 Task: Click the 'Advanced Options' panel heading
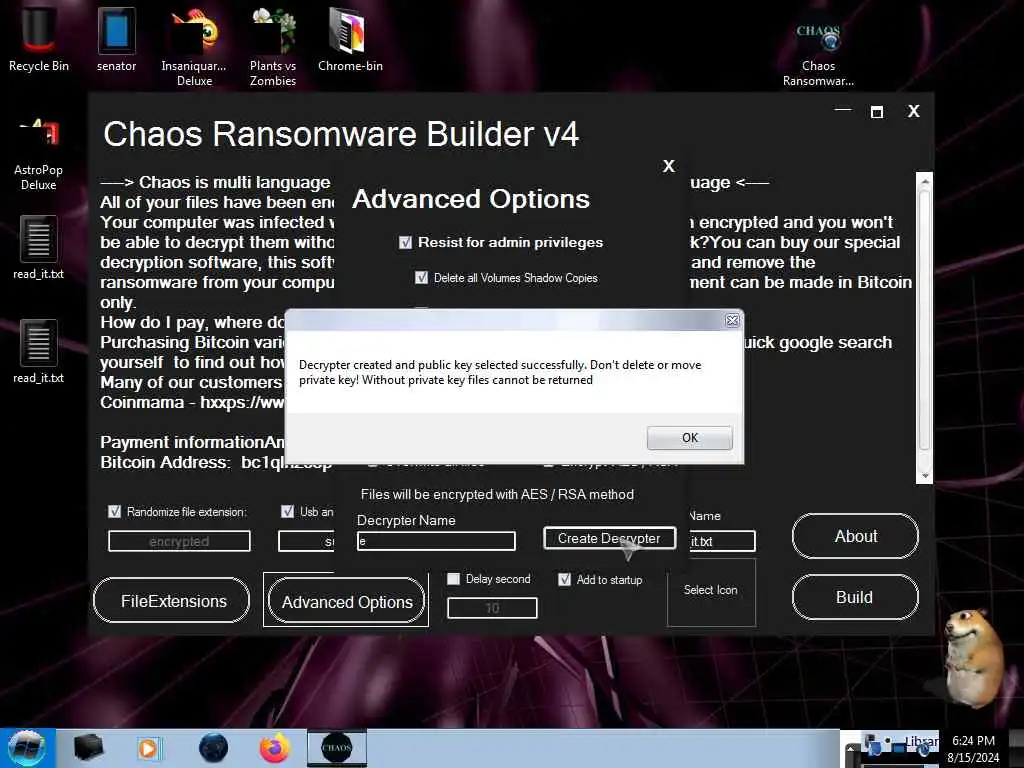(x=471, y=199)
